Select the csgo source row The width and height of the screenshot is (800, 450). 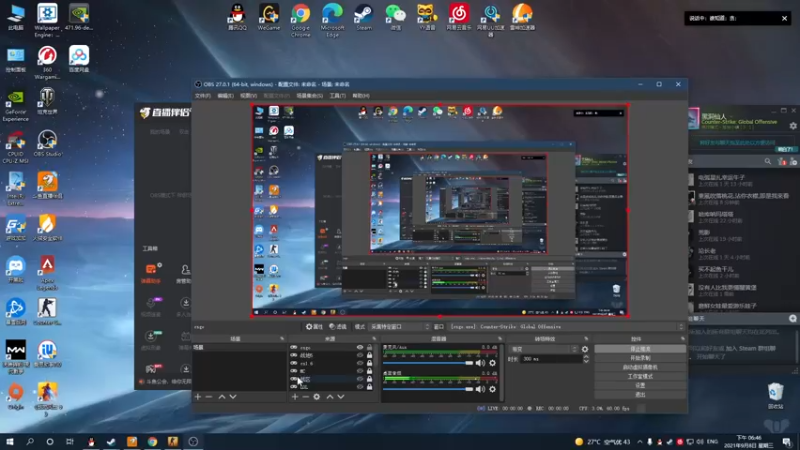click(332, 347)
